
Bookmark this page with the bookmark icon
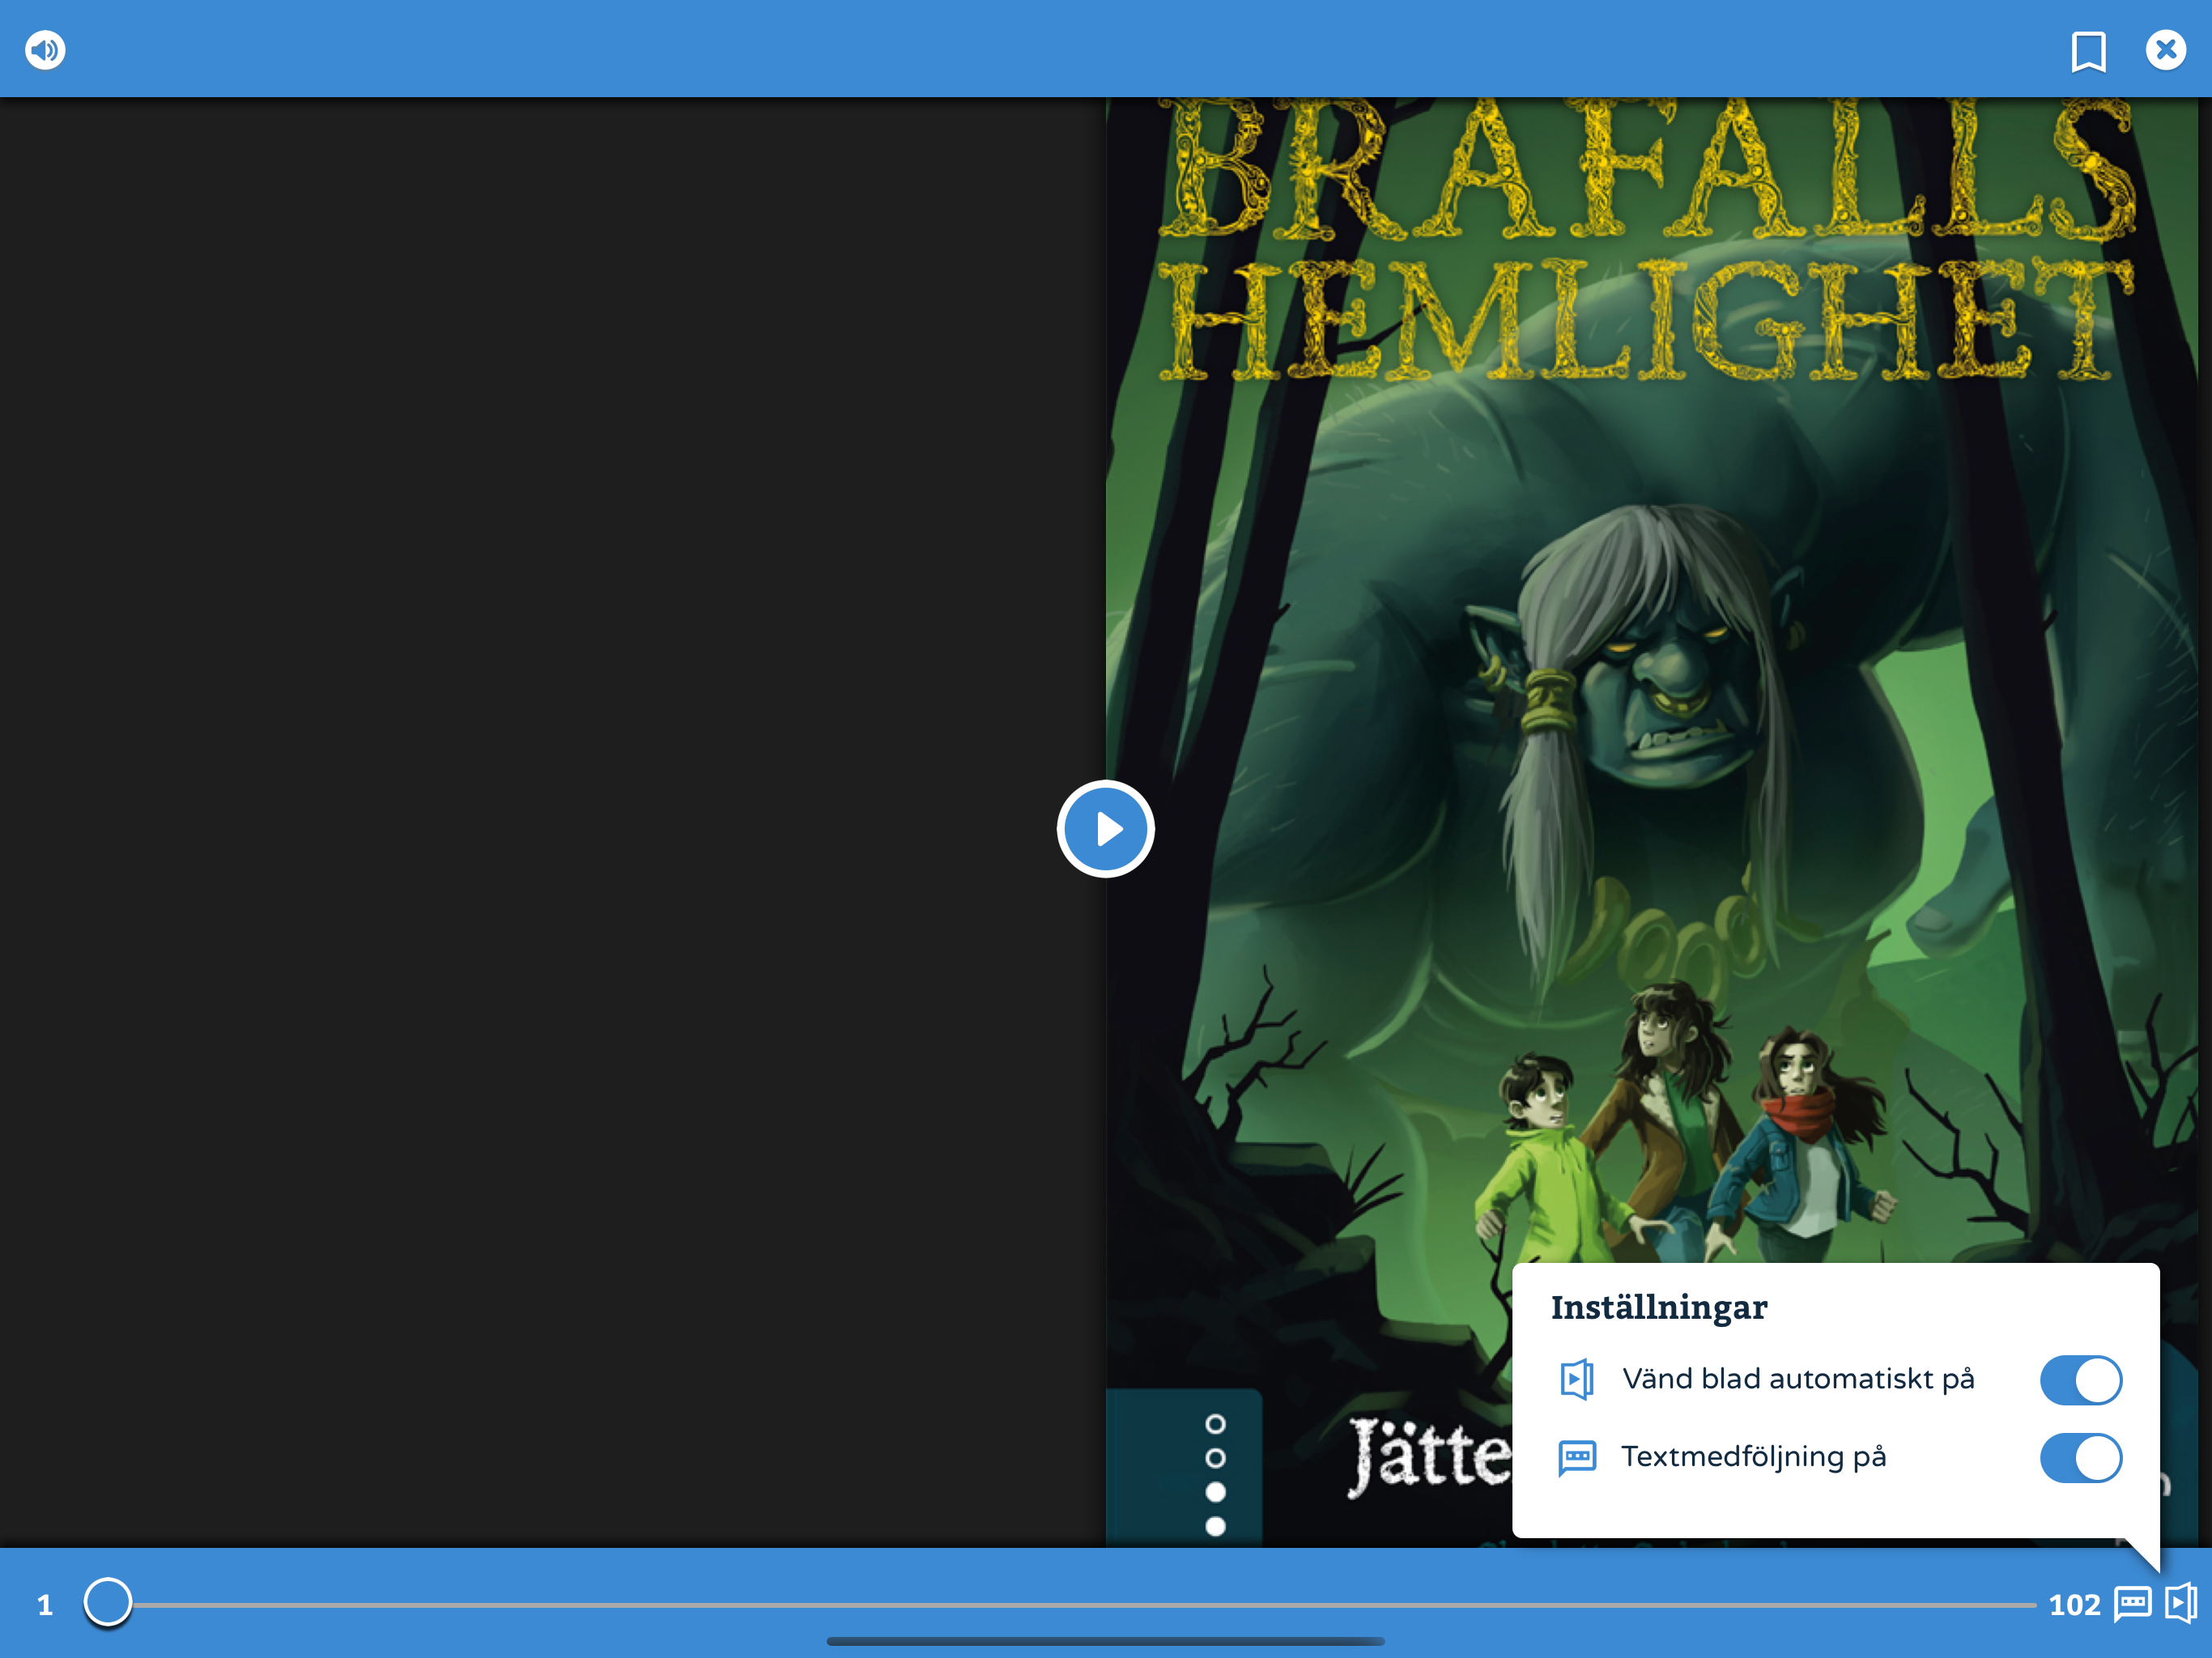click(2088, 52)
